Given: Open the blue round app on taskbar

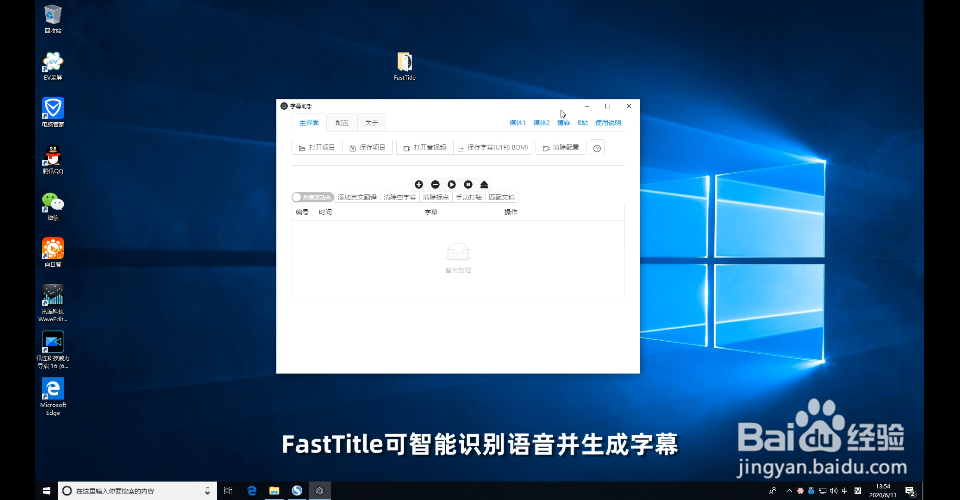Looking at the screenshot, I should click(x=297, y=491).
